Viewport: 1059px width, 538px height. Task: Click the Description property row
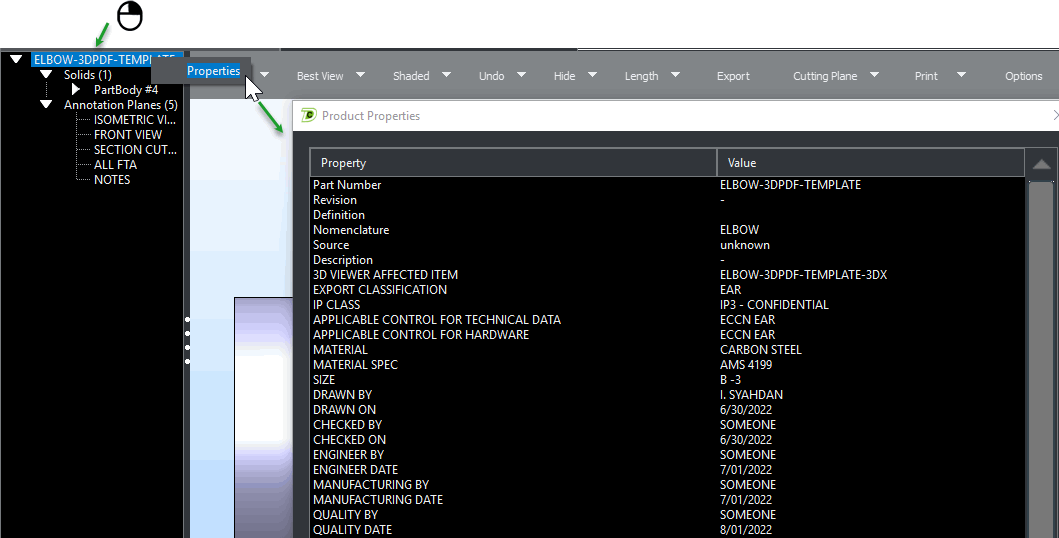click(667, 259)
